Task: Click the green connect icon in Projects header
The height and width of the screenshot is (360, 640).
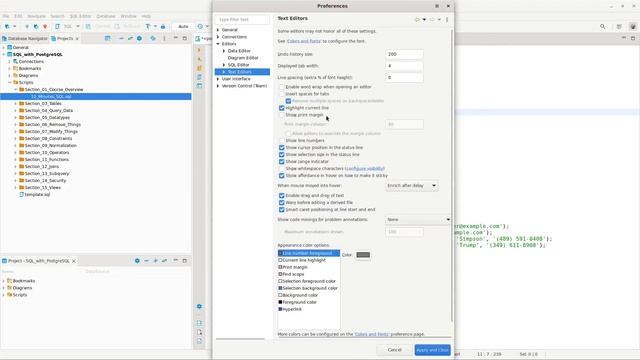Action: click(130, 38)
